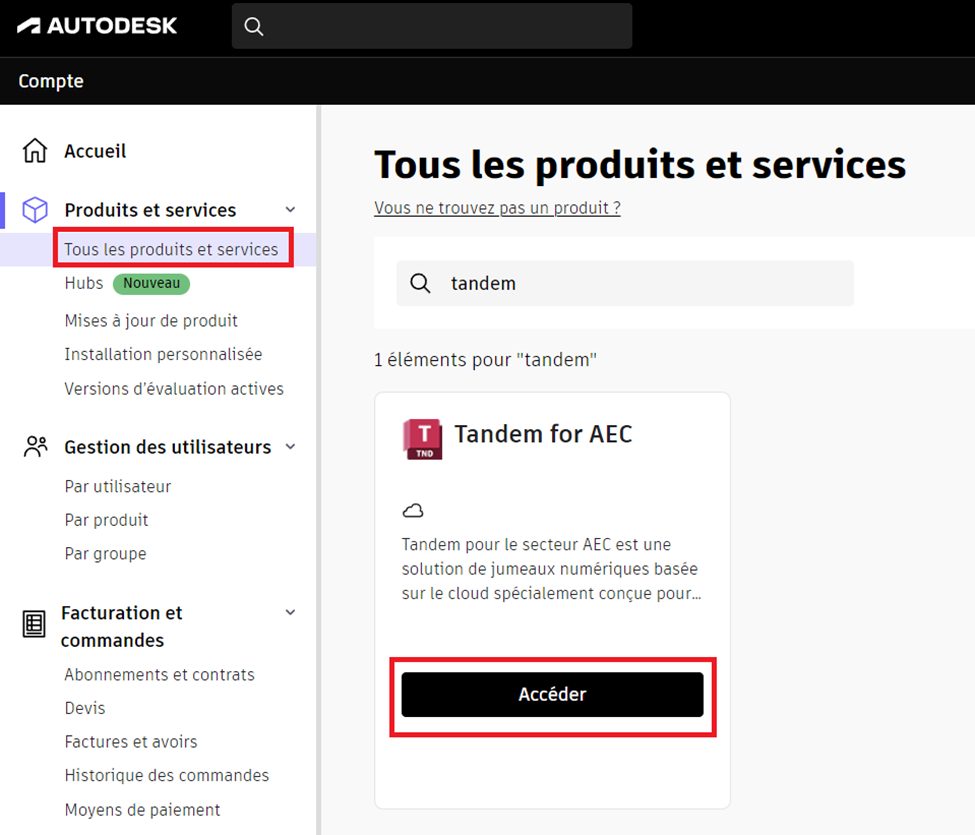Collapse the Gestion des utilisateurs chevron
The height and width of the screenshot is (835, 975).
[291, 447]
